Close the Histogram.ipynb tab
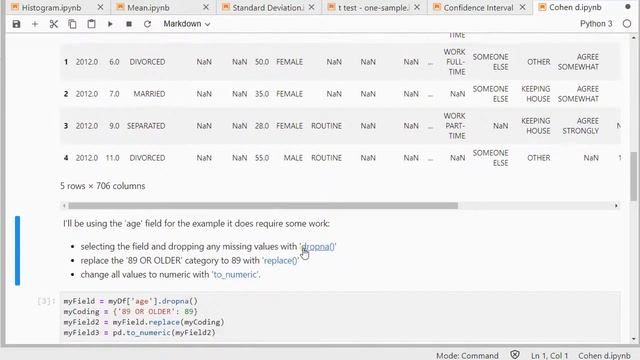The width and height of the screenshot is (640, 360). point(100,7)
